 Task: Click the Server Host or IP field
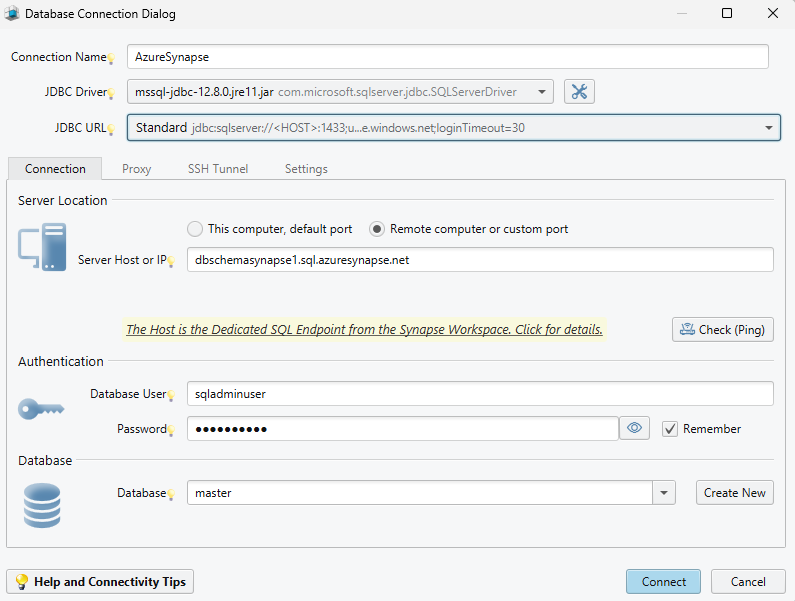click(480, 260)
